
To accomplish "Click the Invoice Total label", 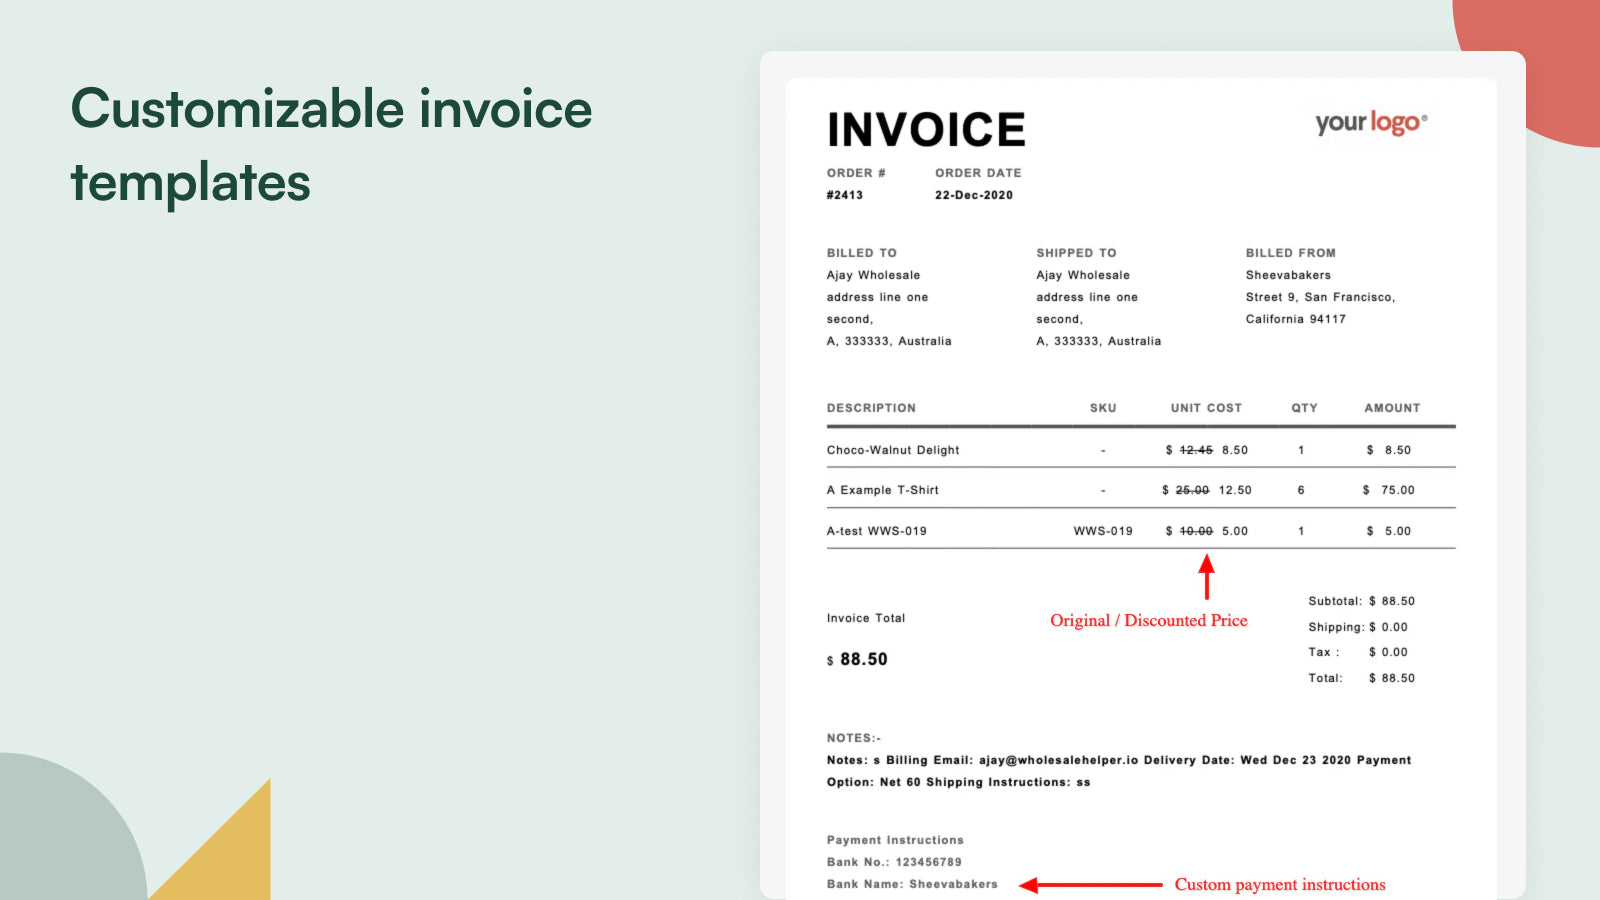I will (x=866, y=618).
